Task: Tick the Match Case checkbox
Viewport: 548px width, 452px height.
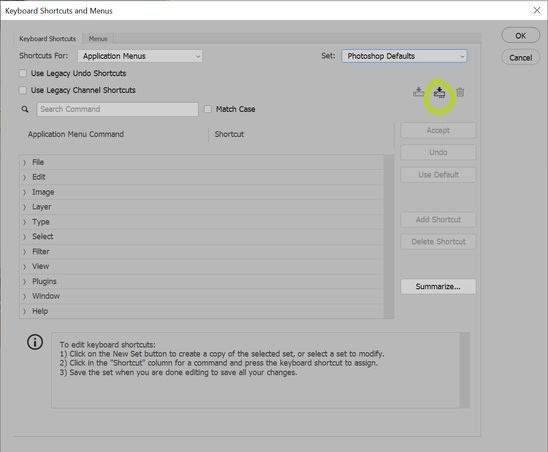Action: [x=208, y=109]
